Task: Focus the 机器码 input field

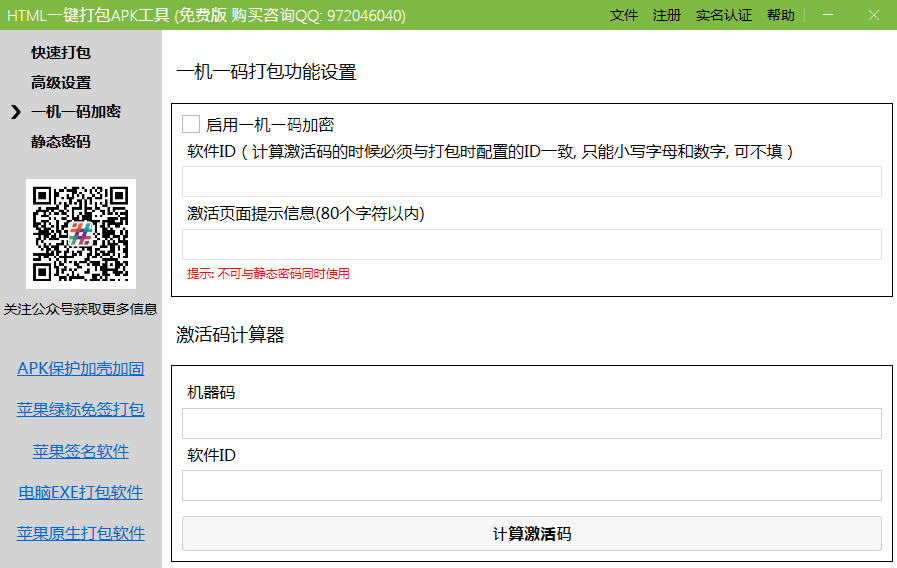Action: [x=531, y=423]
